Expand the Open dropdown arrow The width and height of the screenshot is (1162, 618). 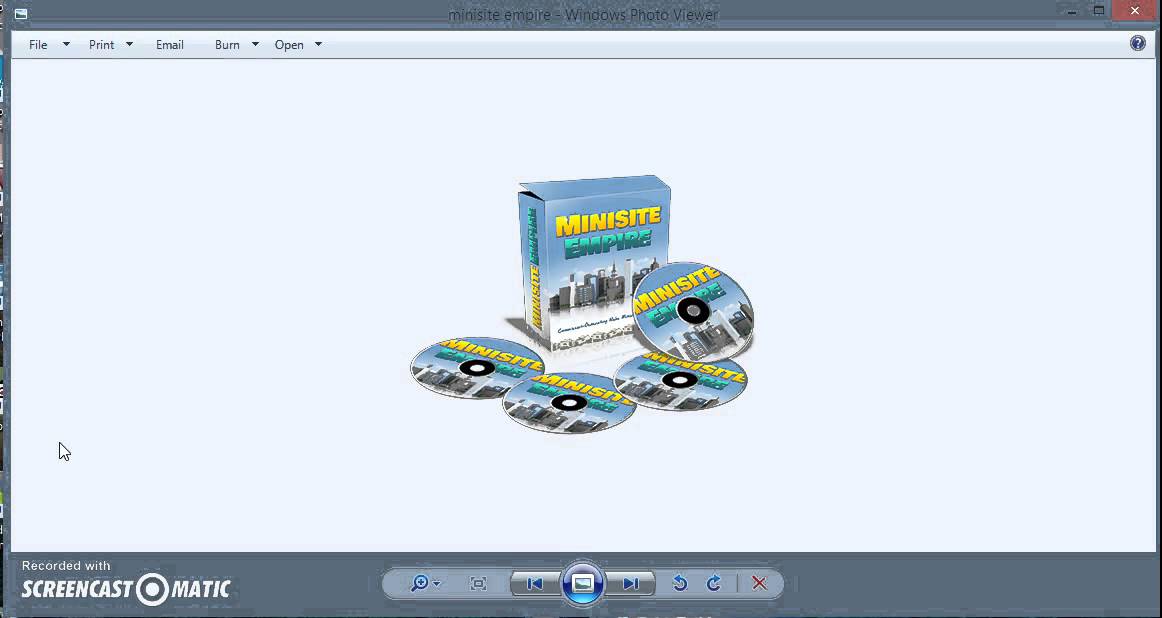pos(318,44)
